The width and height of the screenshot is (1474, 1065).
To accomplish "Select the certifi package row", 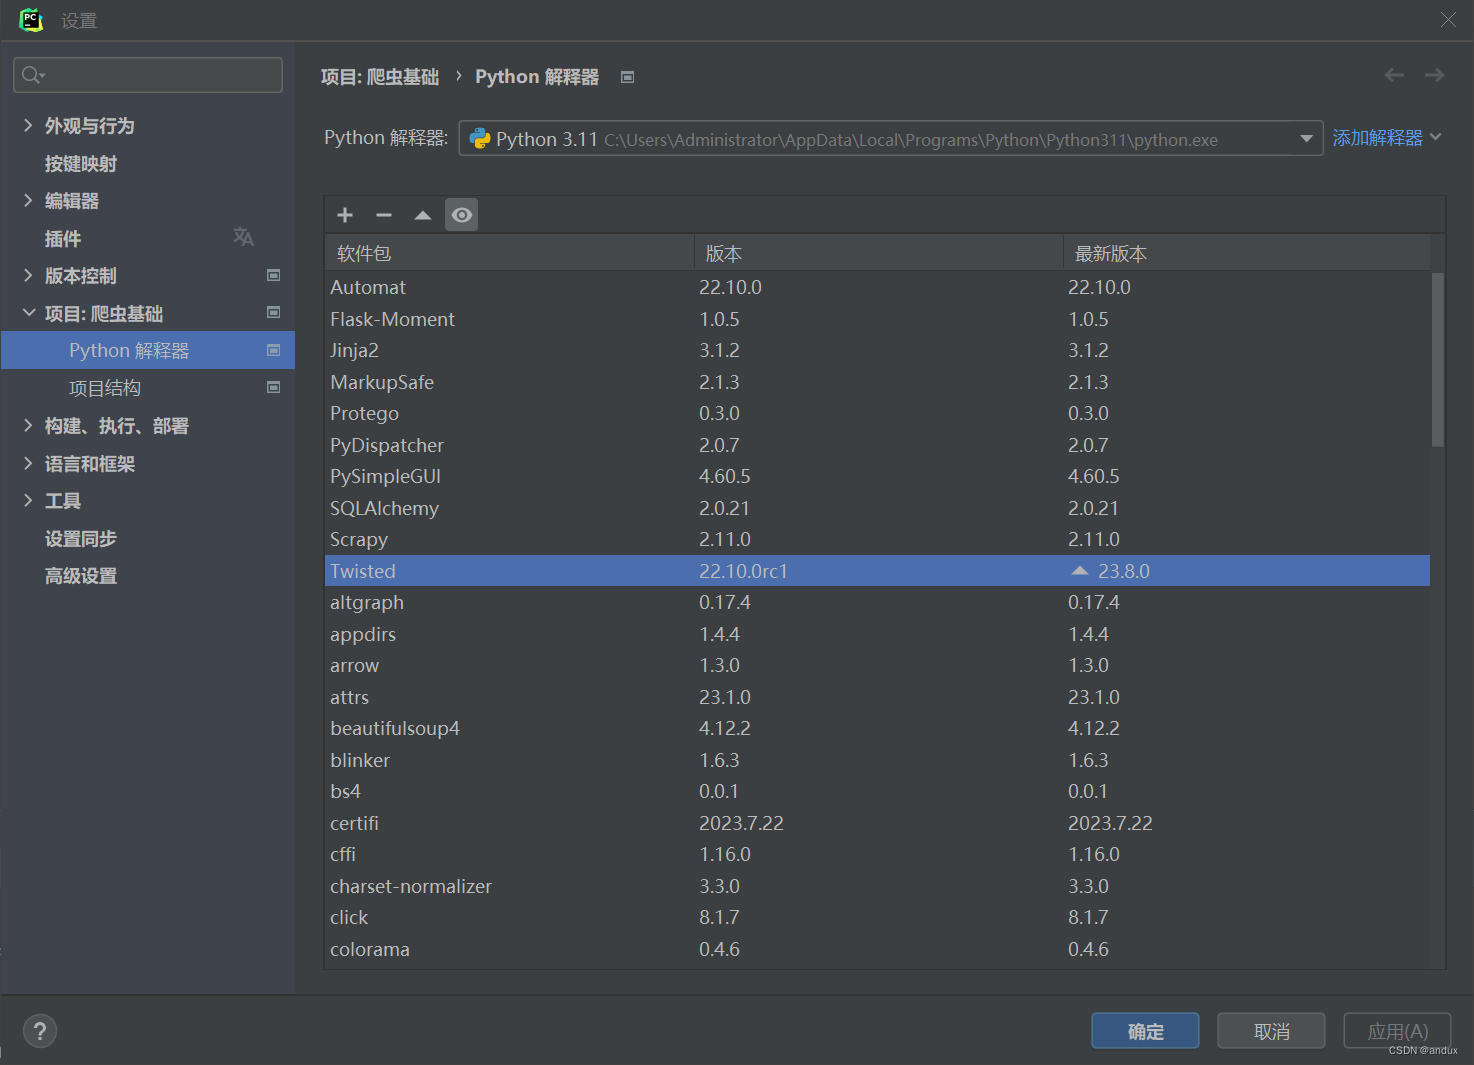I will point(878,823).
